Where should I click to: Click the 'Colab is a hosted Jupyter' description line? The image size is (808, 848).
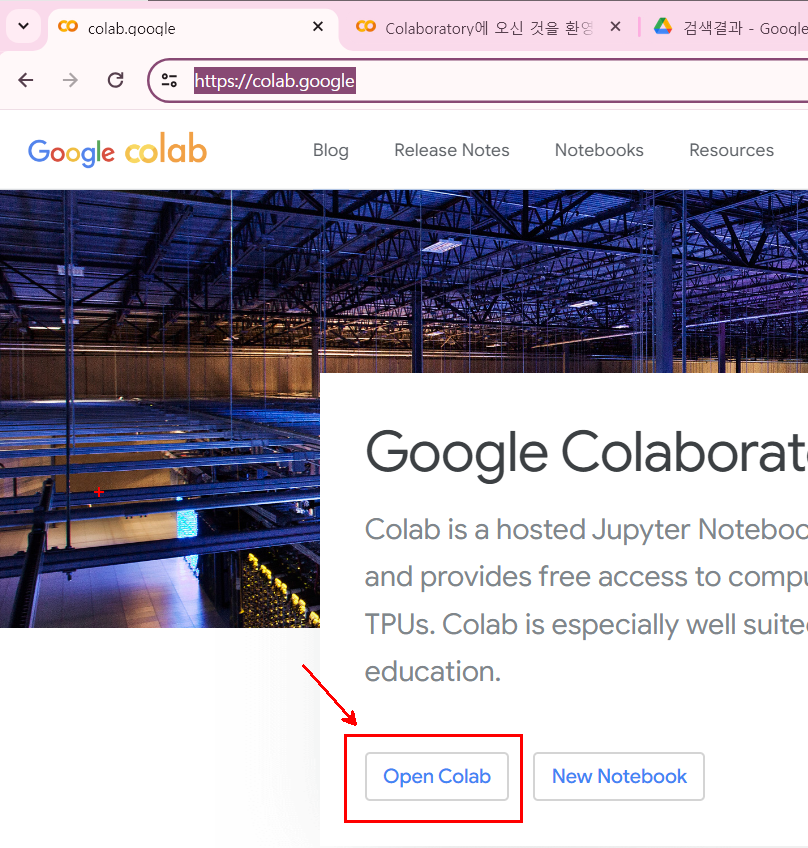click(586, 530)
